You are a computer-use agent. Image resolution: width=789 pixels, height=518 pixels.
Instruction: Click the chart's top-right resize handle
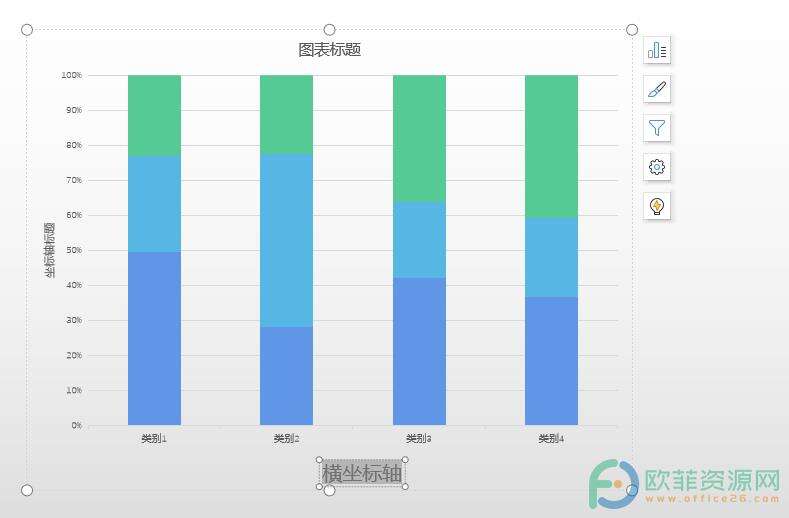632,30
